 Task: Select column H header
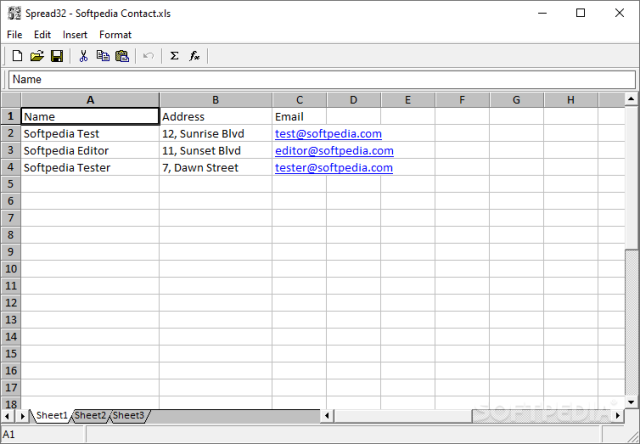point(571,100)
